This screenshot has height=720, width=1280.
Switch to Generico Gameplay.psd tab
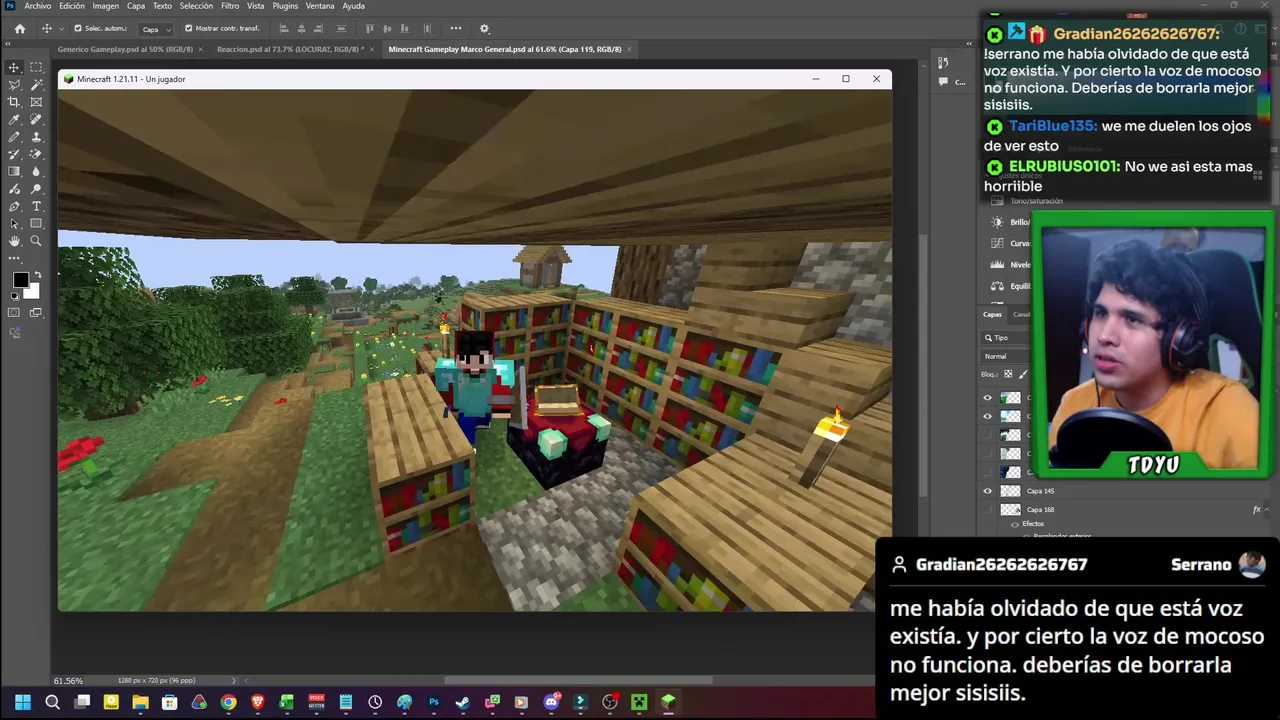click(125, 49)
